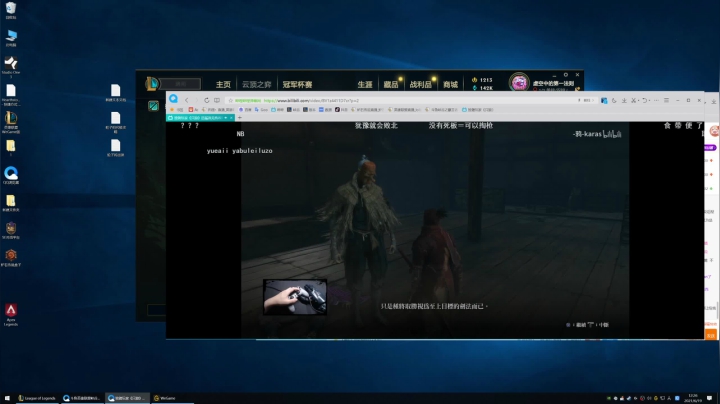Click the browser undo closed-tab icon
The image size is (720, 404).
(x=645, y=100)
